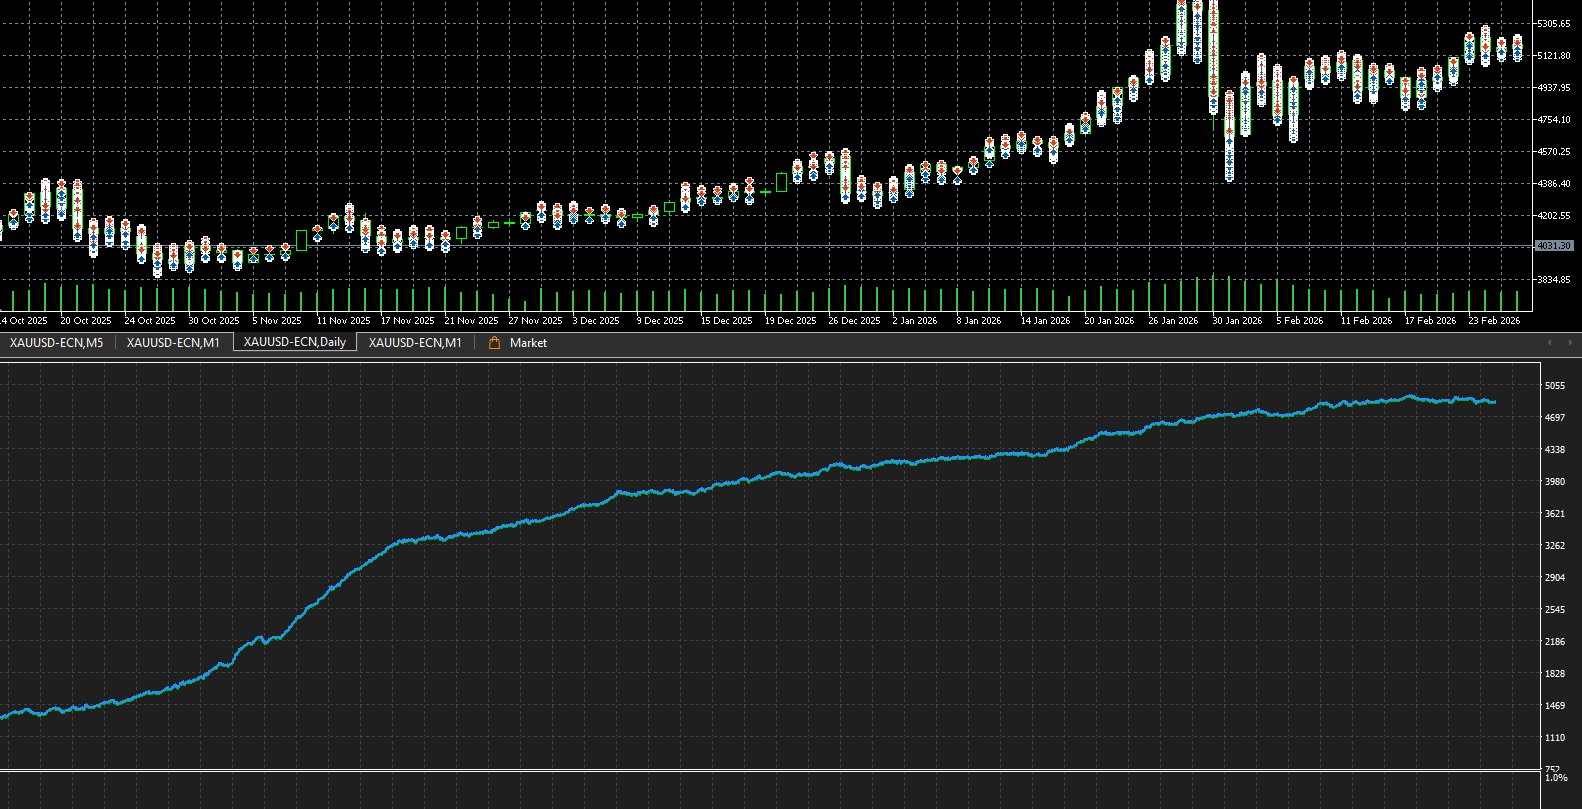
Task: Click the 3834.85 price axis label
Action: click(x=1553, y=280)
